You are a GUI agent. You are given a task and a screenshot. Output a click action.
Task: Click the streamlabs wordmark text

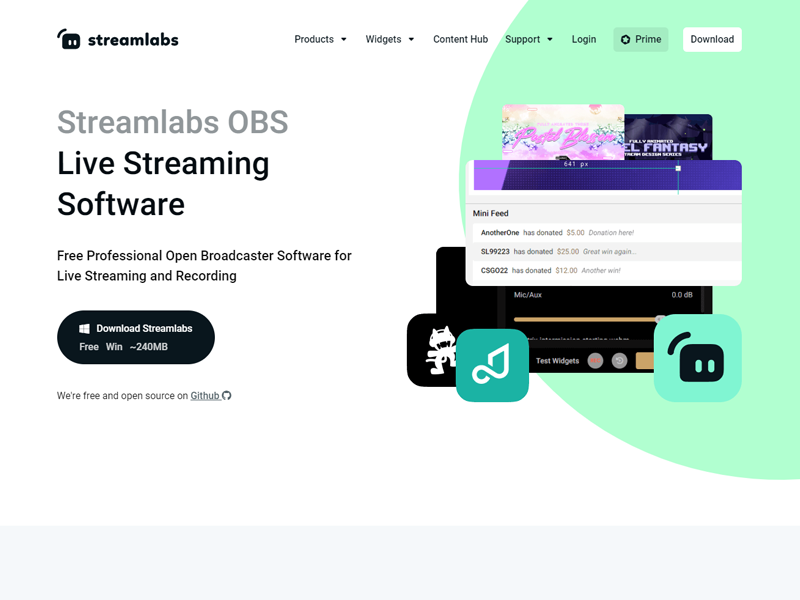(x=133, y=40)
